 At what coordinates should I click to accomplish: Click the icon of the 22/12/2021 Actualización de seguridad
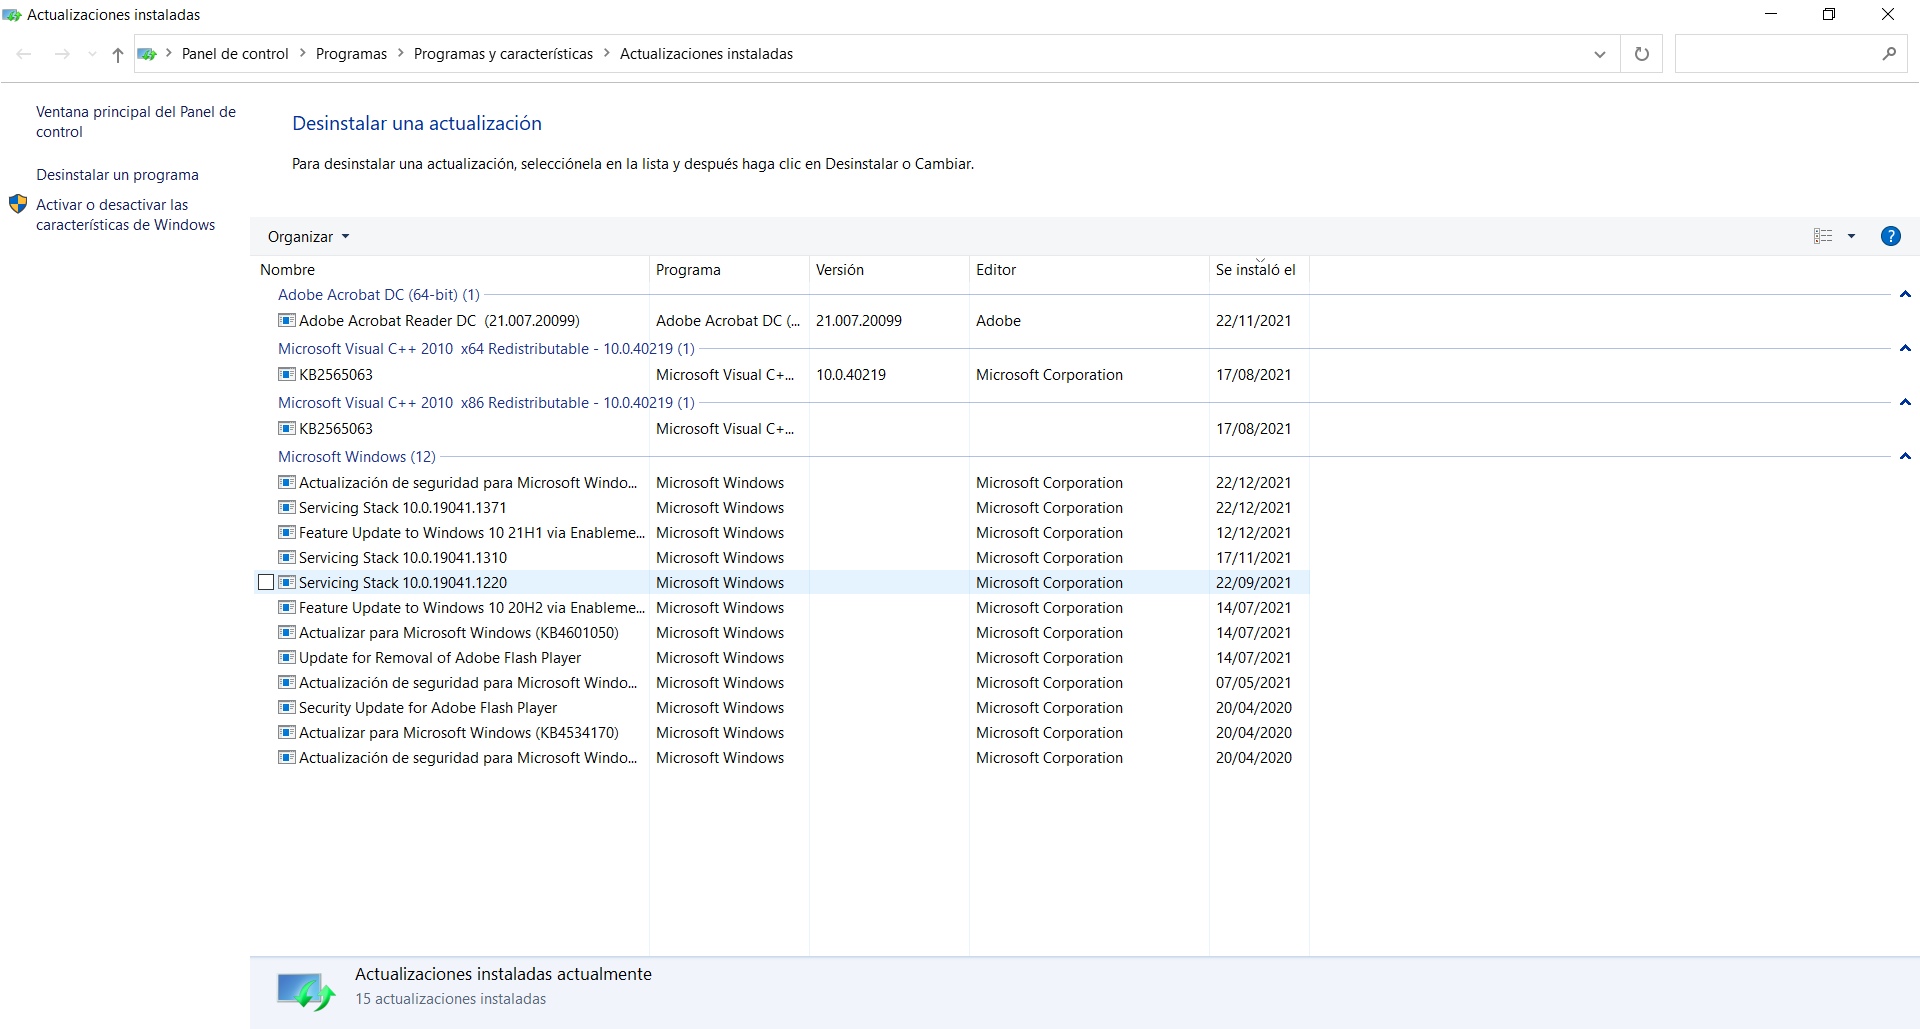[287, 483]
